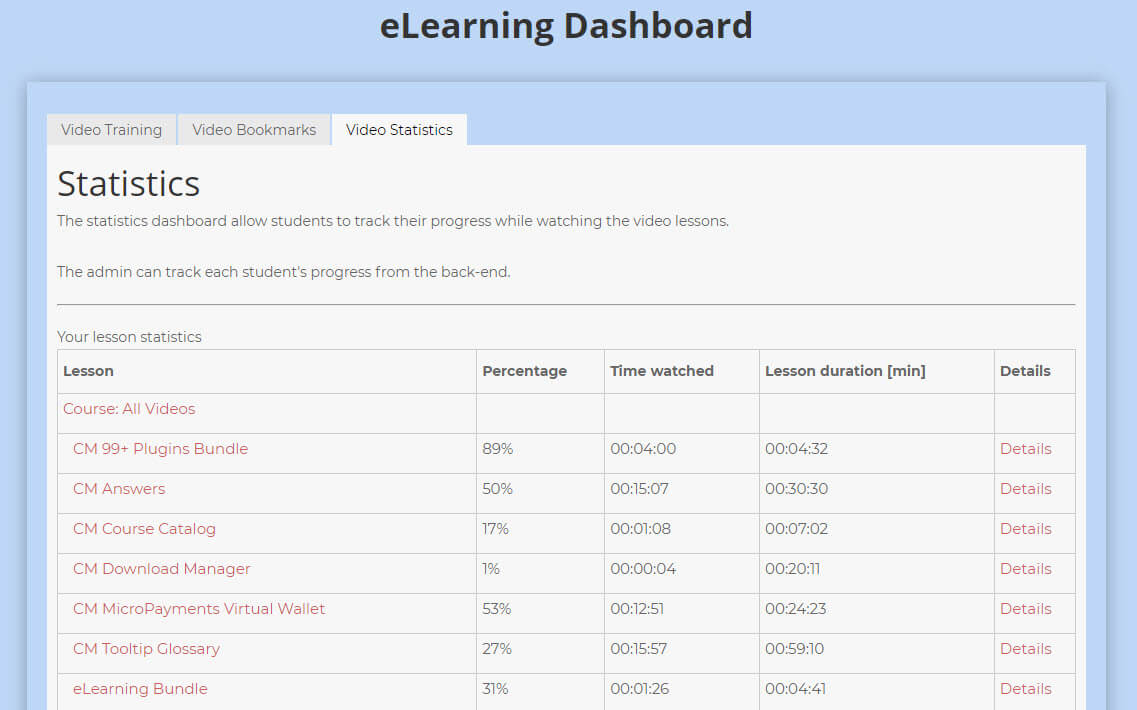Open the CM Download Manager lesson
The height and width of the screenshot is (710, 1137).
click(161, 569)
